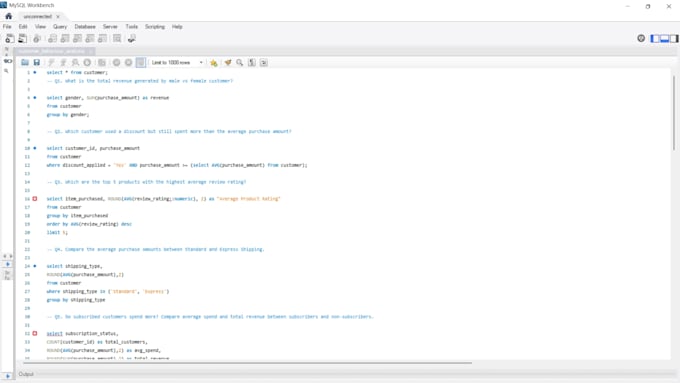Open the Help menu
The height and width of the screenshot is (383, 680).
(x=177, y=26)
